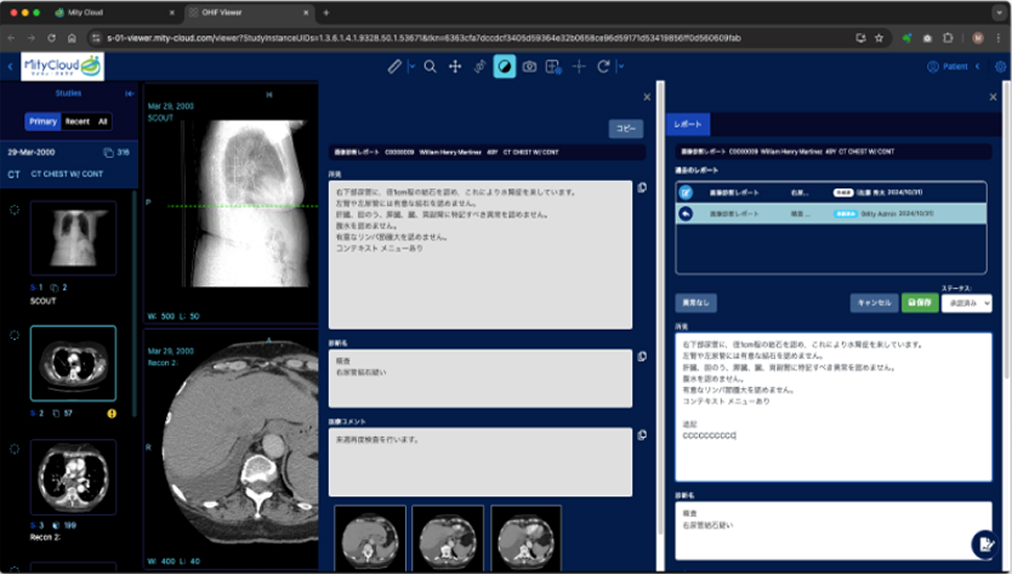Expand the chevron beside Patient
1012x574 pixels.
[x=978, y=67]
